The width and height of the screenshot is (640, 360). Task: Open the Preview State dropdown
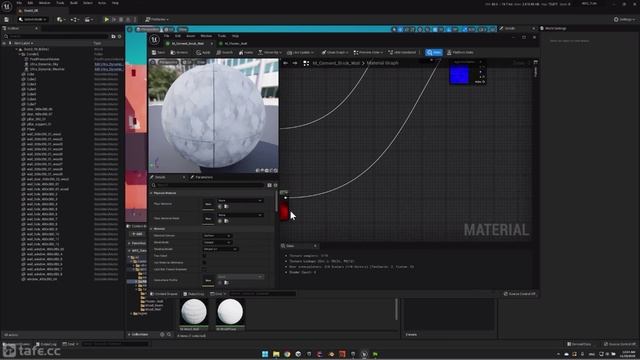368,53
